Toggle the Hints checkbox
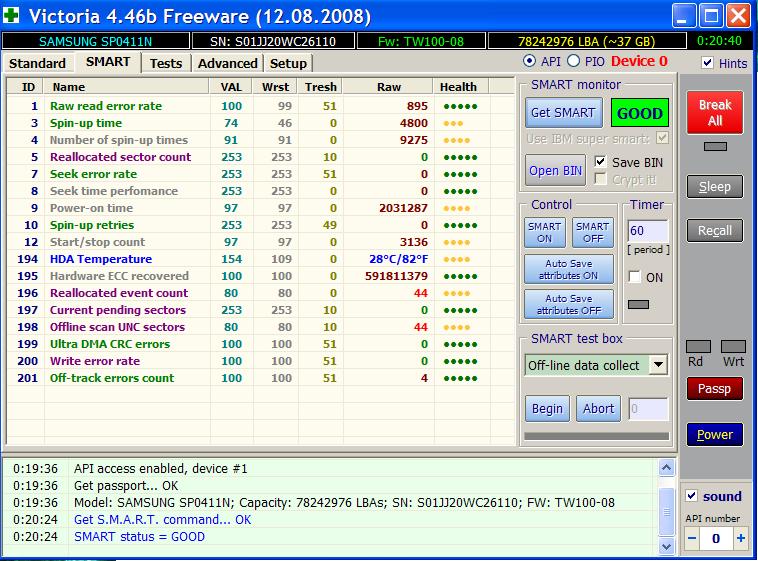The image size is (758, 561). (708, 63)
